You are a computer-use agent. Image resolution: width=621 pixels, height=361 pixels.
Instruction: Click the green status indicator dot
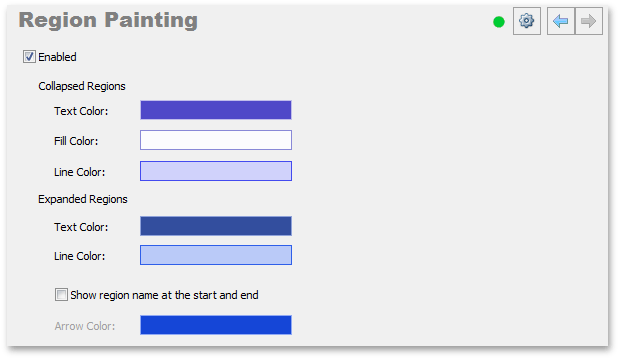pos(499,22)
